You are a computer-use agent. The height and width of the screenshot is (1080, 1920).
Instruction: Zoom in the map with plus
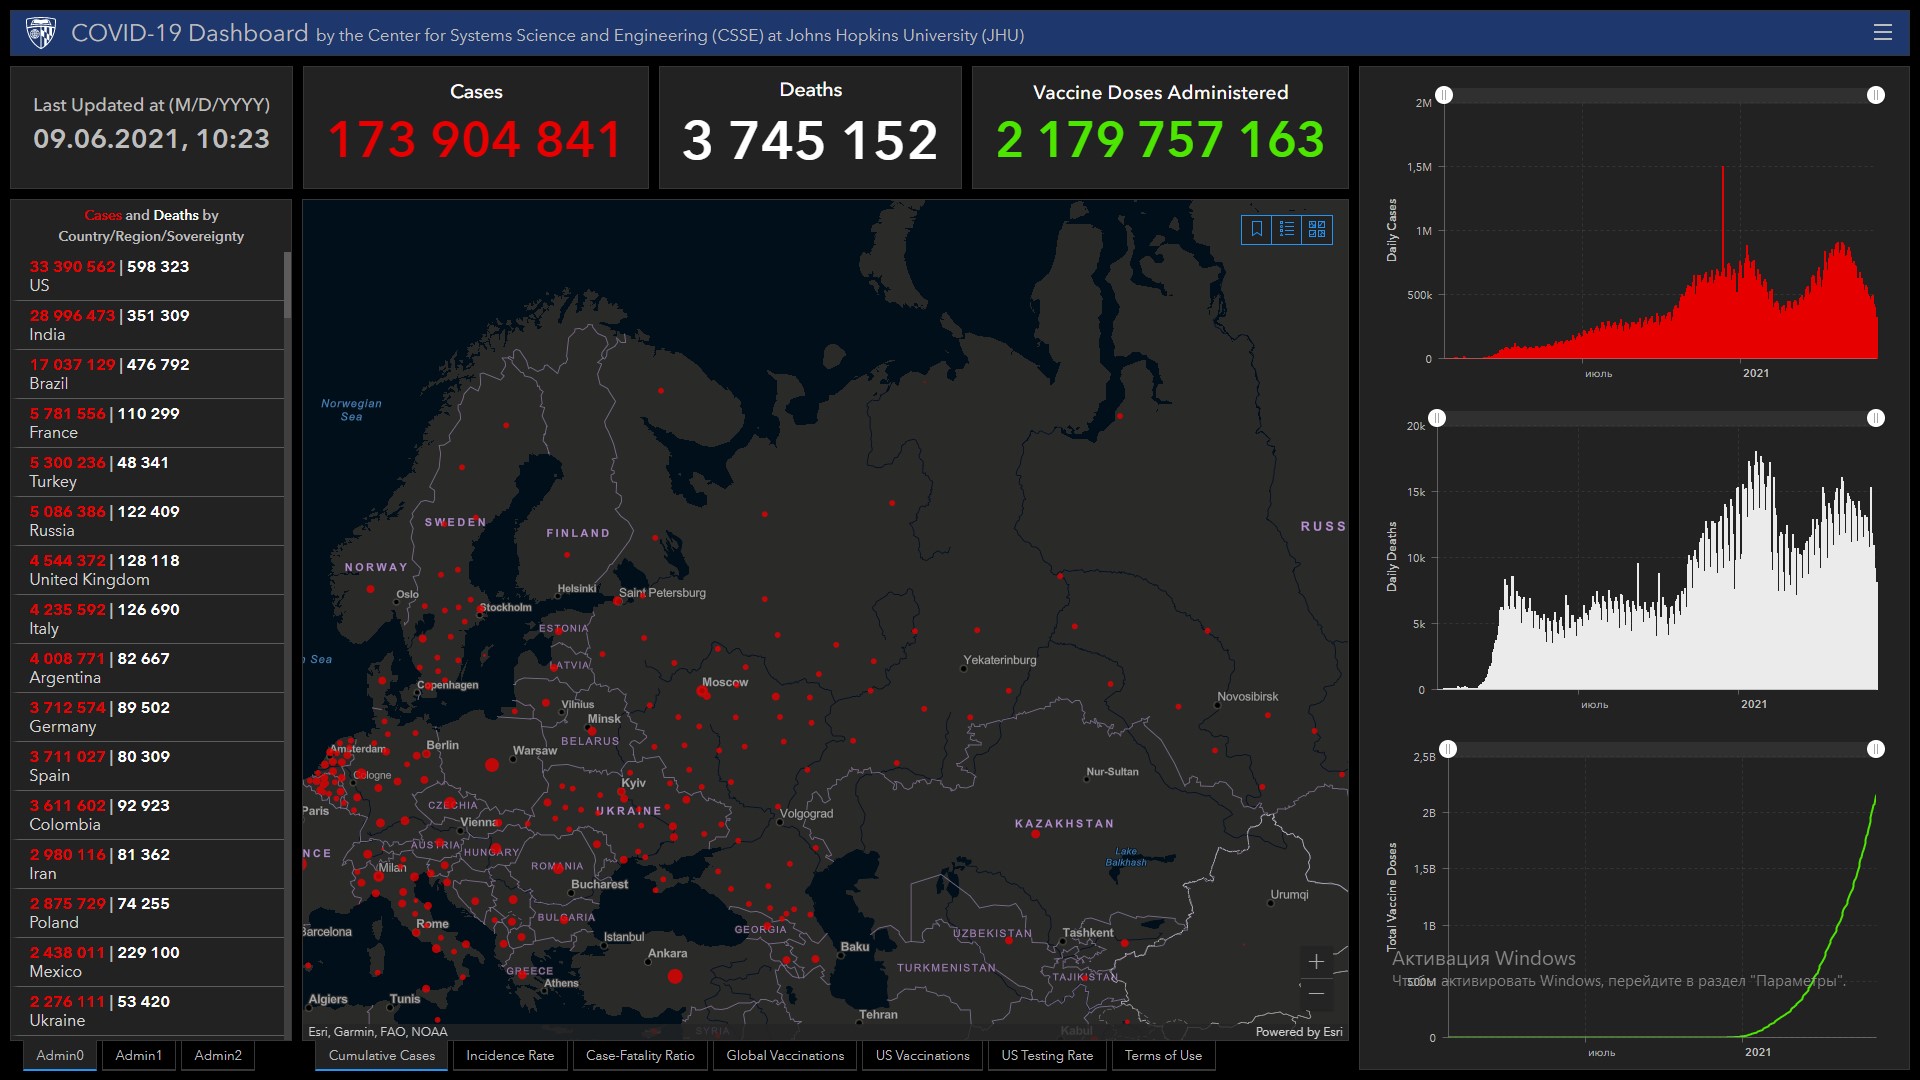(x=1316, y=961)
